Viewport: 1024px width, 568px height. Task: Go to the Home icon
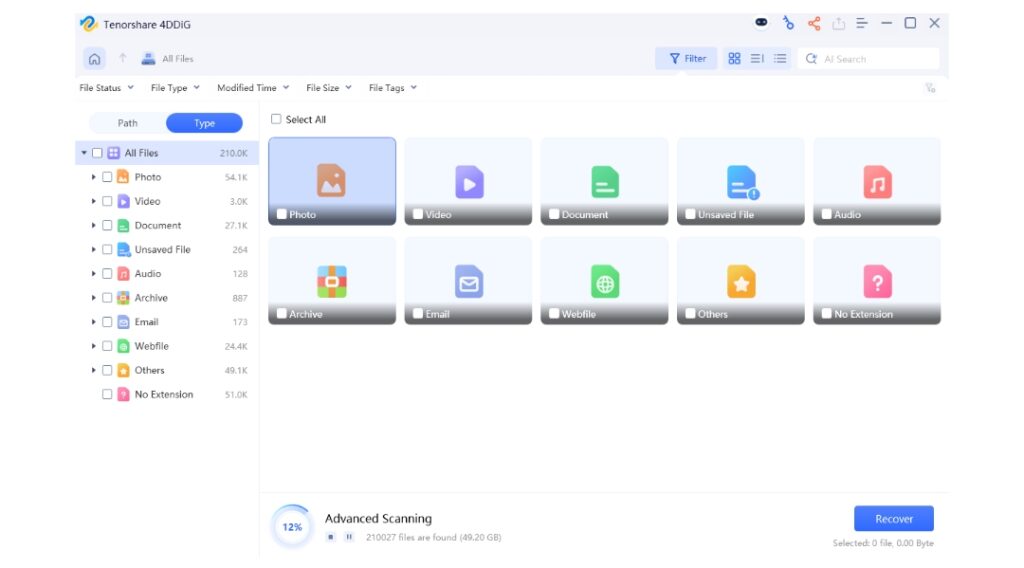[x=95, y=59]
